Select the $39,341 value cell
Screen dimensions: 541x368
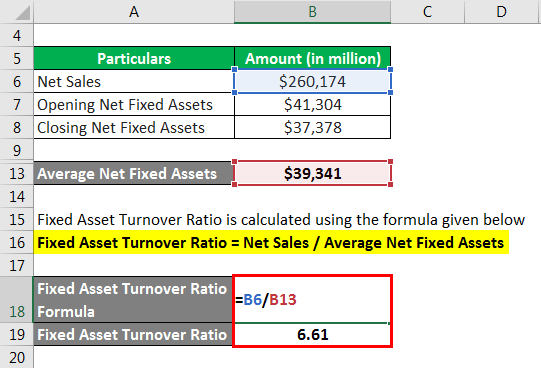click(312, 173)
